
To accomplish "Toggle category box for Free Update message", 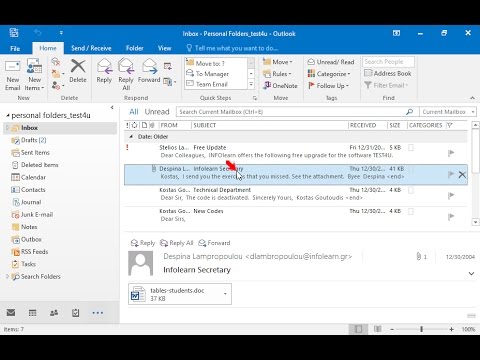I will [411, 148].
